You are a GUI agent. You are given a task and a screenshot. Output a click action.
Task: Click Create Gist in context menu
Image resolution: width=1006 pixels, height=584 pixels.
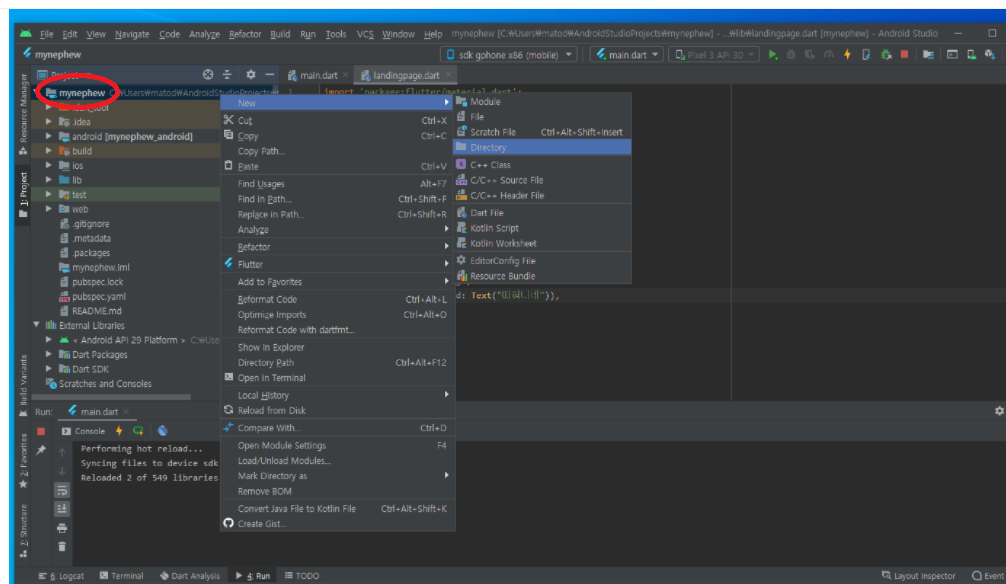pos(337,524)
